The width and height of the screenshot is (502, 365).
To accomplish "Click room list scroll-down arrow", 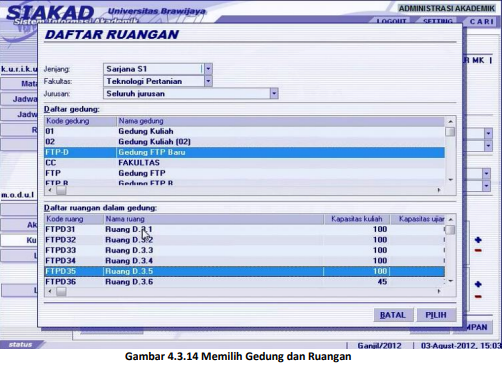I will [450, 282].
